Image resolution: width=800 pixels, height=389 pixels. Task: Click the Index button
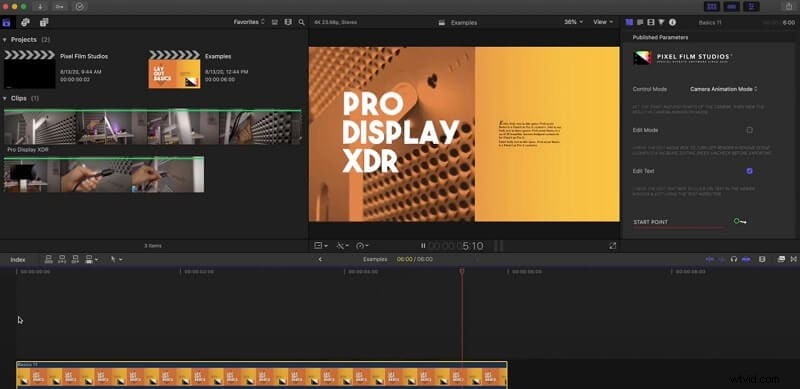[x=18, y=260]
